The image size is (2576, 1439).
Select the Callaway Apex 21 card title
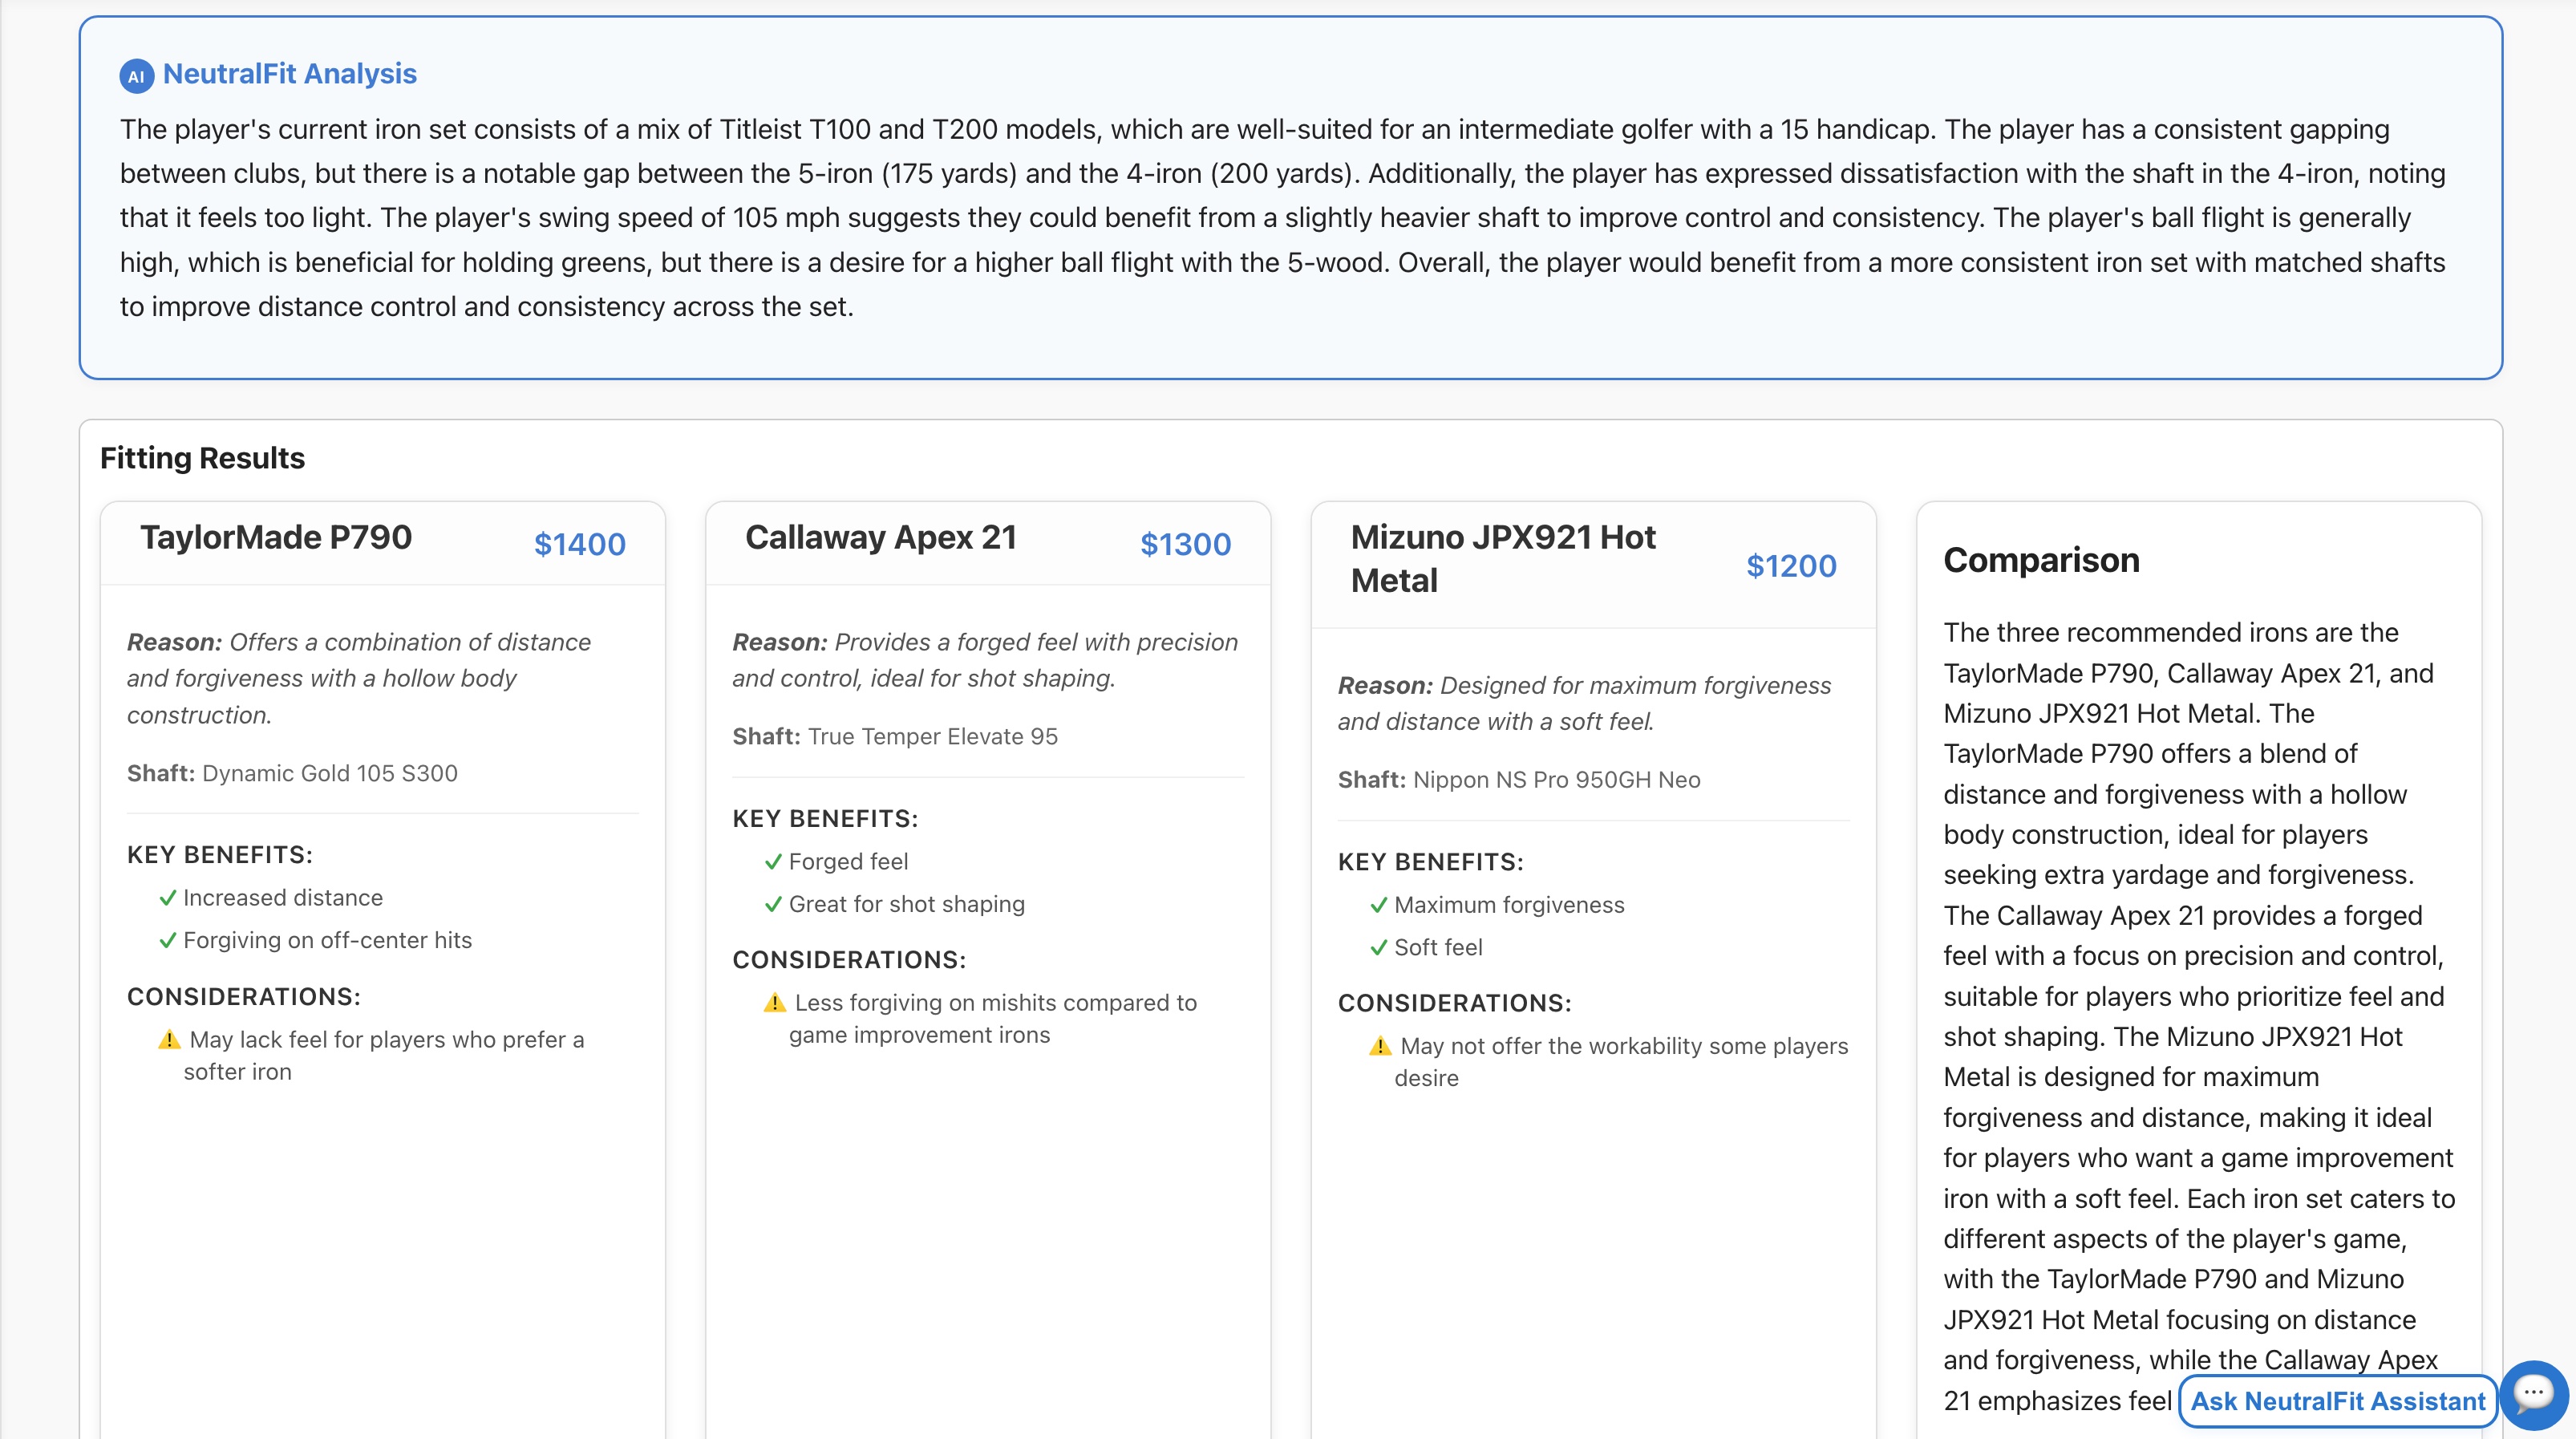(x=881, y=538)
